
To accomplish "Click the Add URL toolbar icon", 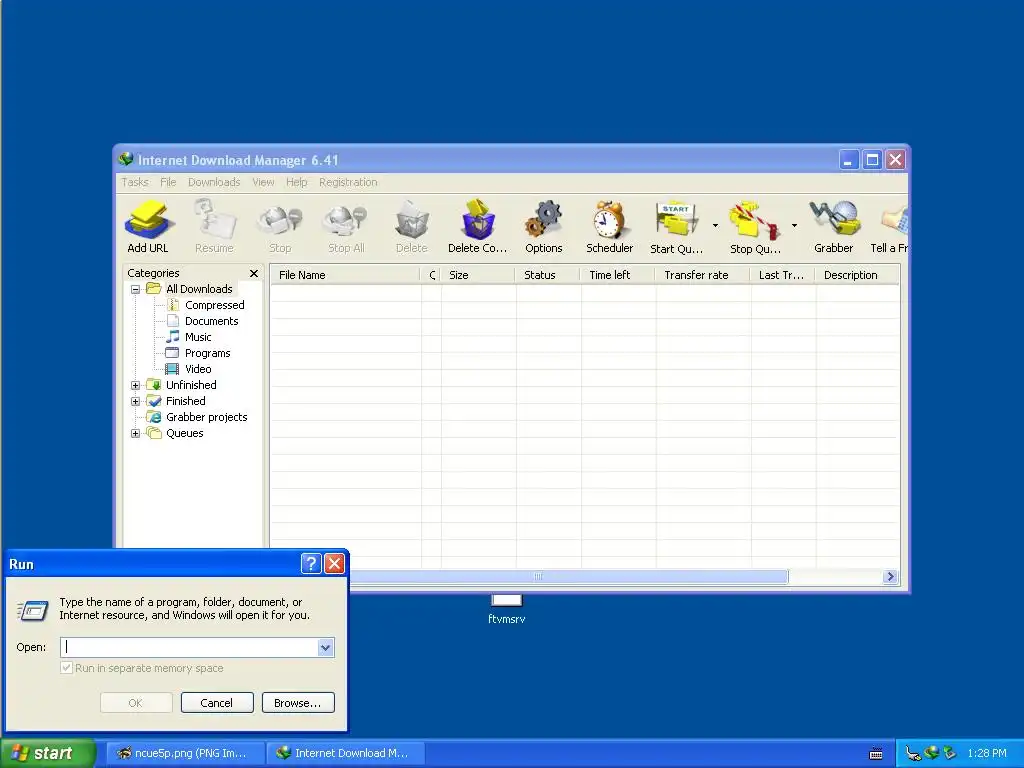I will point(148,227).
